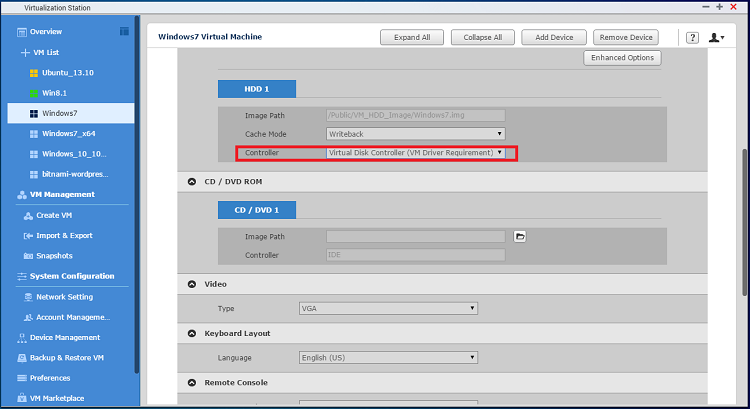Image resolution: width=750 pixels, height=409 pixels.
Task: Click the Create VM icon
Action: (x=28, y=216)
